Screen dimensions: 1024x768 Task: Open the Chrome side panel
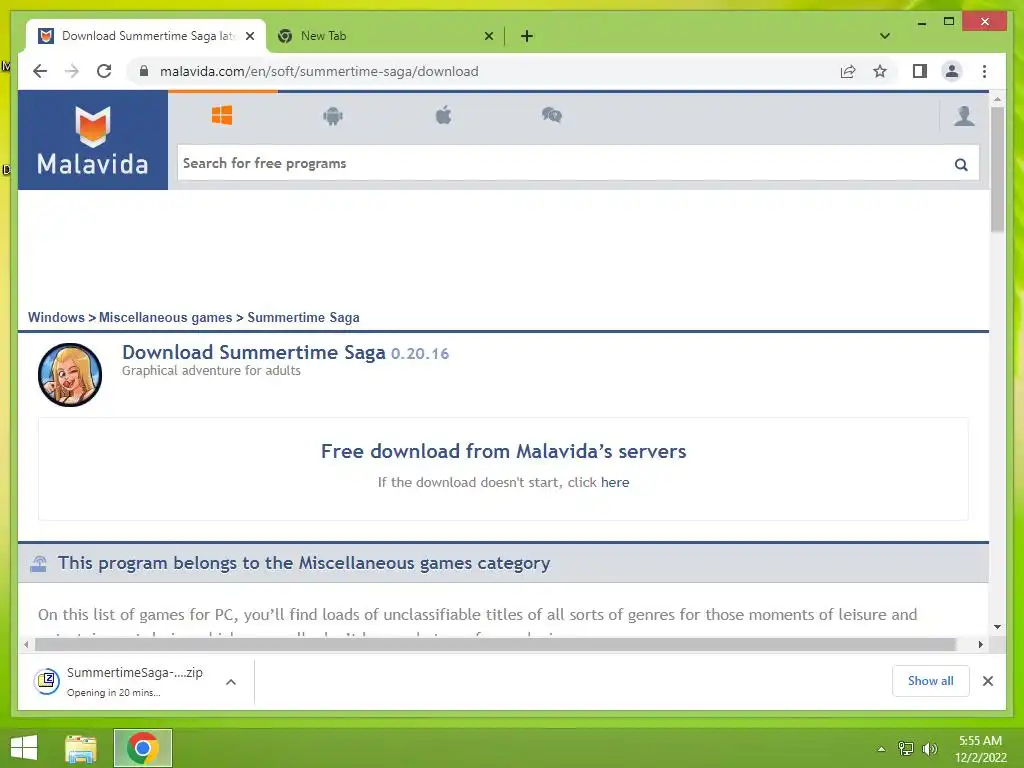[920, 71]
